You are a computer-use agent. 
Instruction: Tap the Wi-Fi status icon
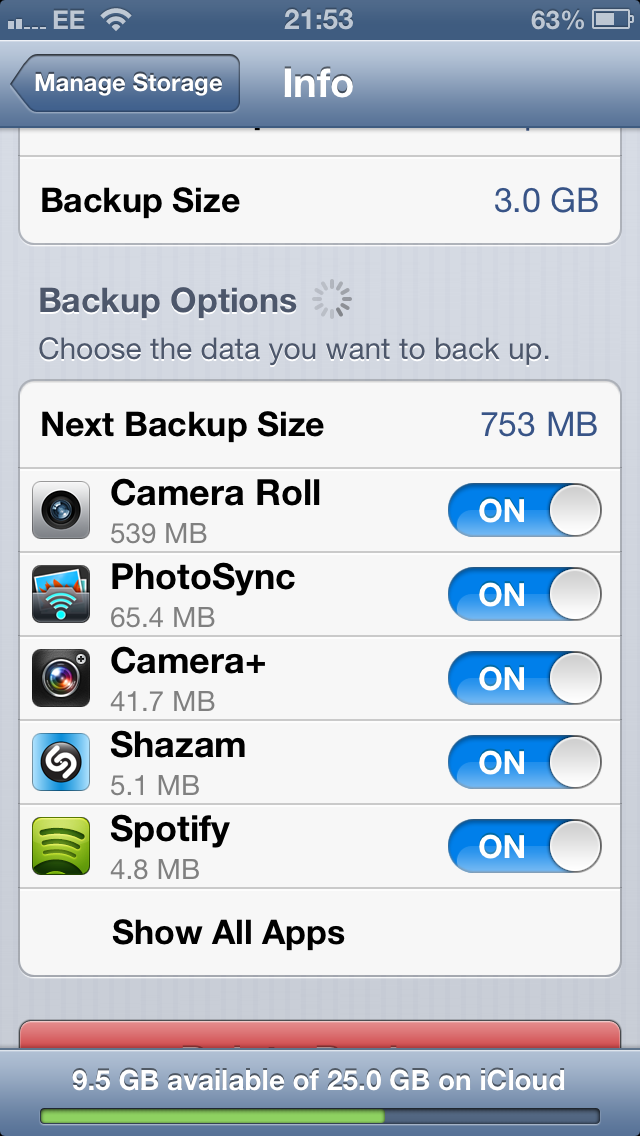coord(117,19)
